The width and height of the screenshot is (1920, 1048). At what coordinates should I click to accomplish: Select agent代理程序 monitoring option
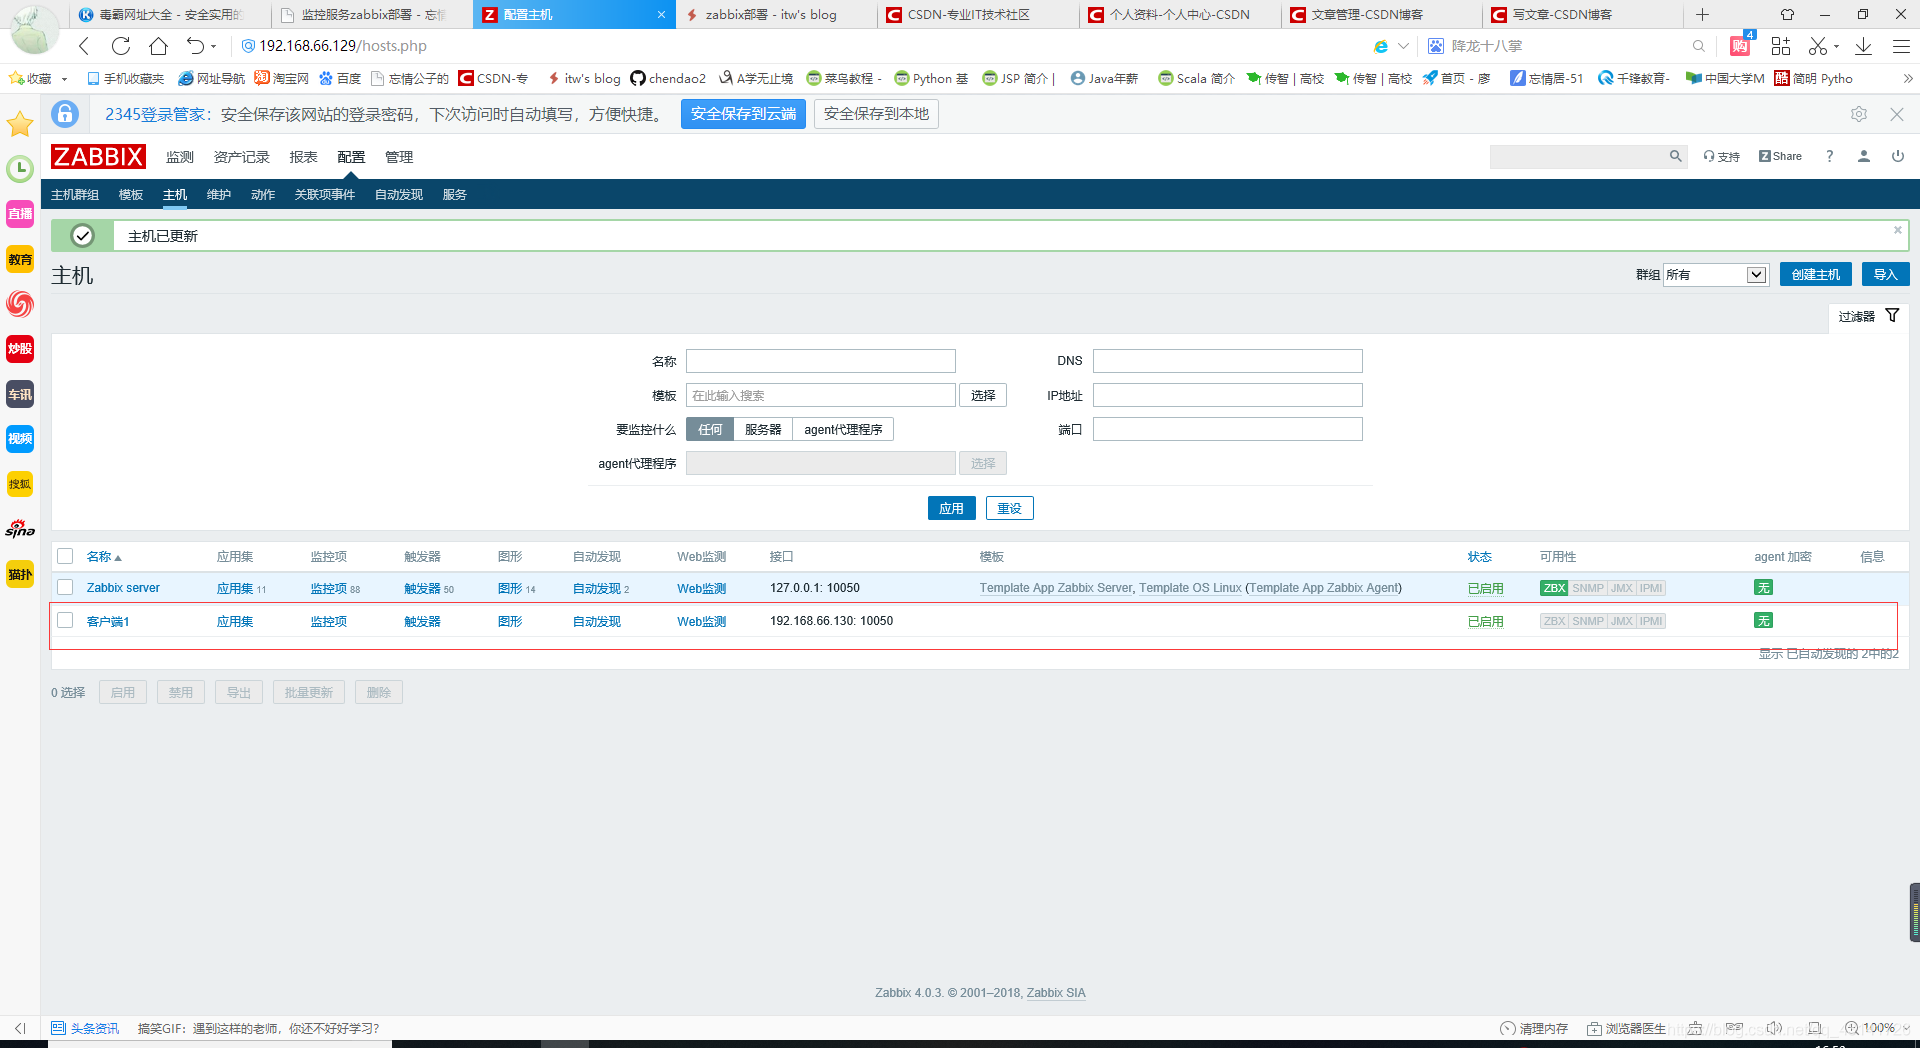843,429
